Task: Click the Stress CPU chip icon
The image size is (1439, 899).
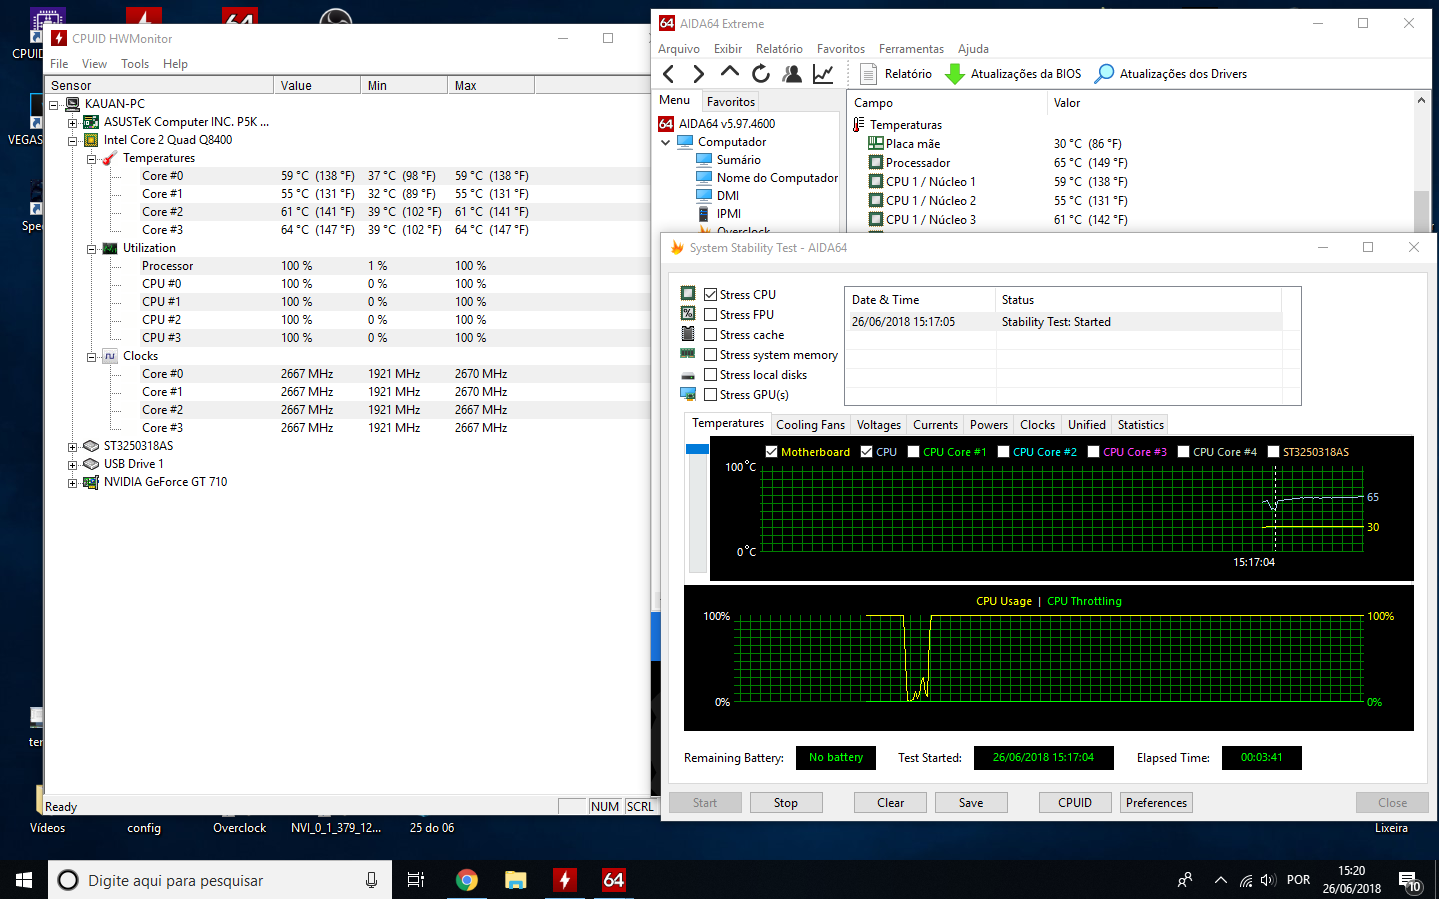Action: pyautogui.click(x=688, y=294)
